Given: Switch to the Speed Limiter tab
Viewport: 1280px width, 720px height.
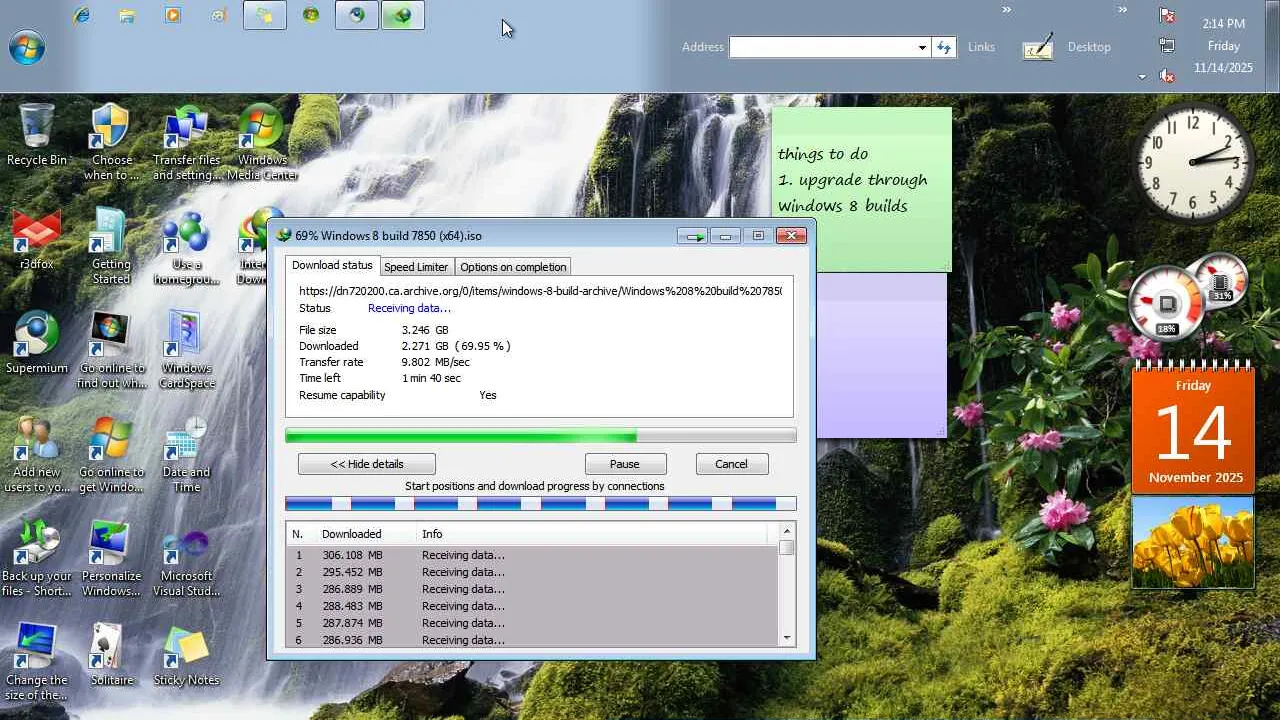Looking at the screenshot, I should tap(416, 267).
